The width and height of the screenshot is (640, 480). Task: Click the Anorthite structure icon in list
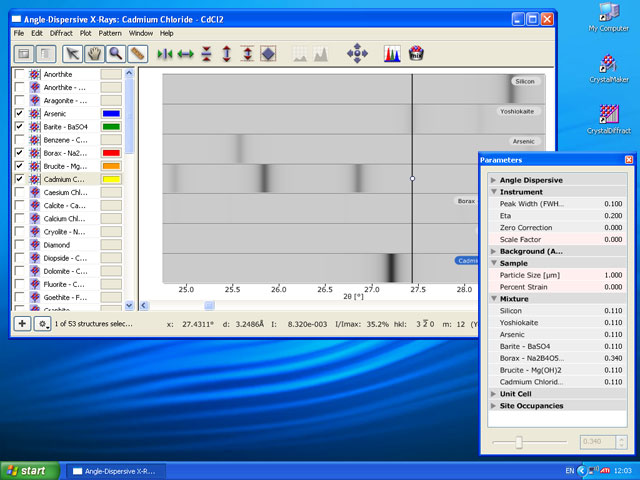pyautogui.click(x=35, y=74)
